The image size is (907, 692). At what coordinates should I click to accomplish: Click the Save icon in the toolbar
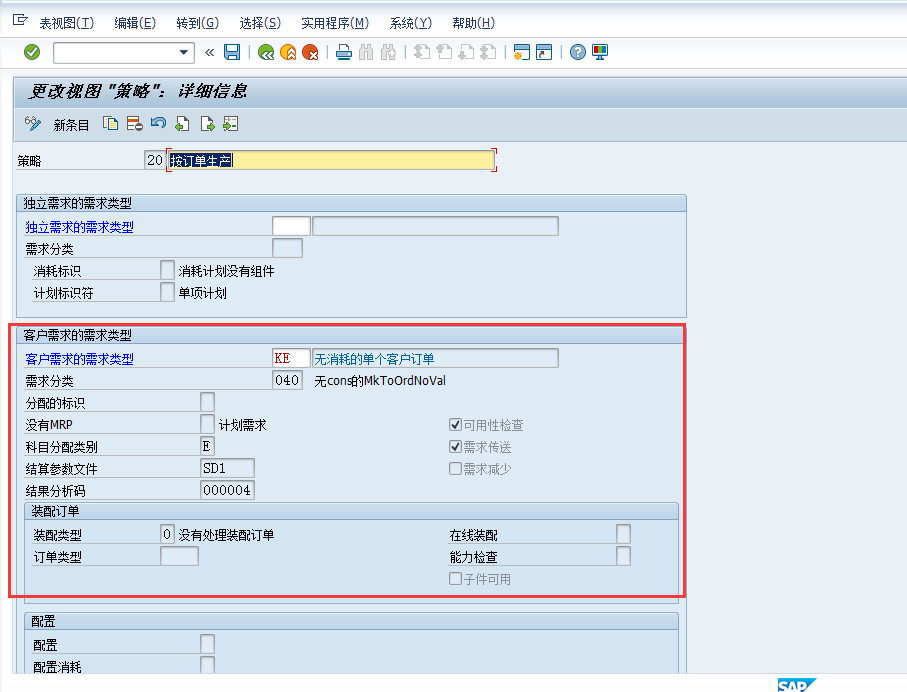click(x=231, y=53)
